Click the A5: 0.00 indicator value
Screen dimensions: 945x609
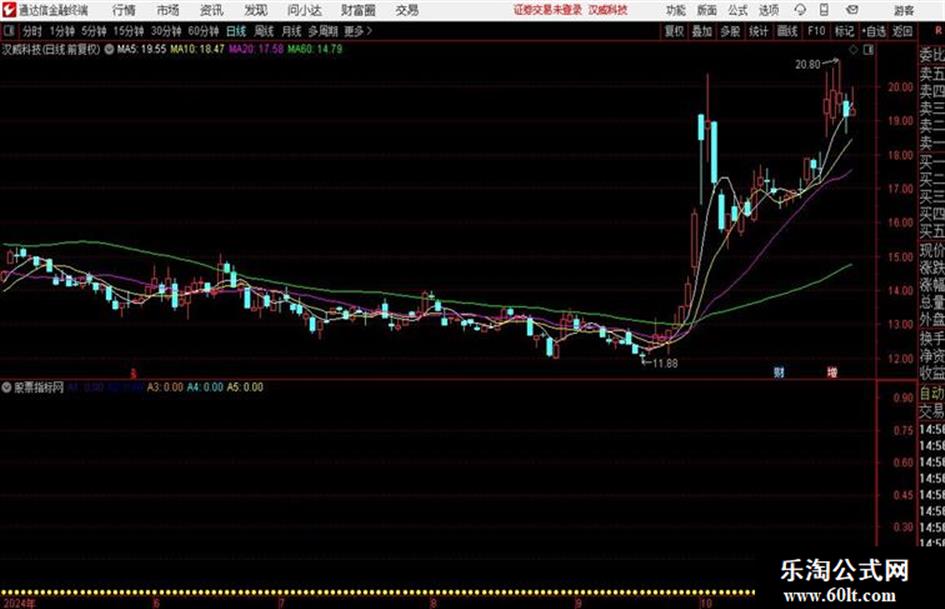pos(245,387)
